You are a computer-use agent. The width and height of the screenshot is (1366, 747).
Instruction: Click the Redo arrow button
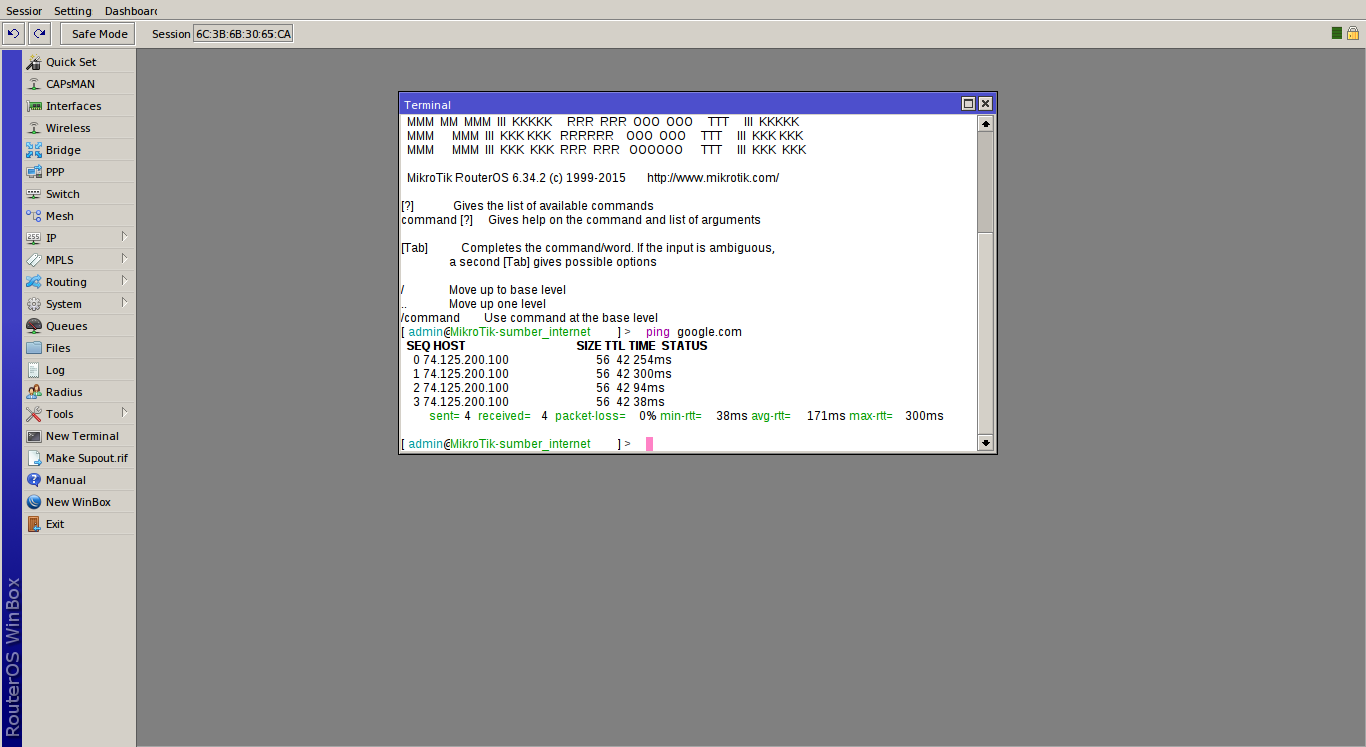[39, 34]
